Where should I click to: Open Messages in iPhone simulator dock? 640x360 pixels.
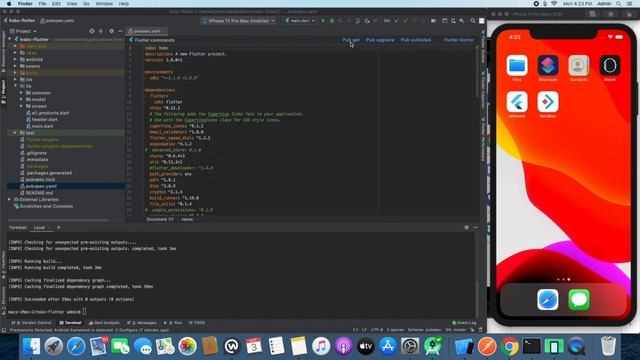(x=579, y=300)
